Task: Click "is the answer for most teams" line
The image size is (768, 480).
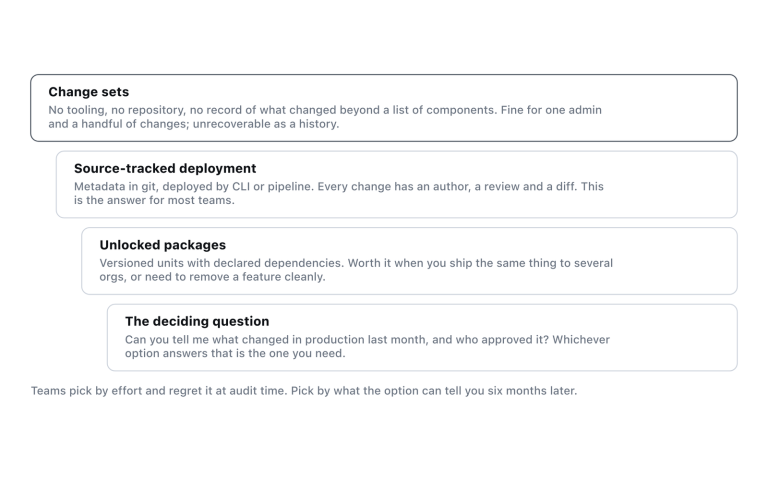Action: click(154, 200)
